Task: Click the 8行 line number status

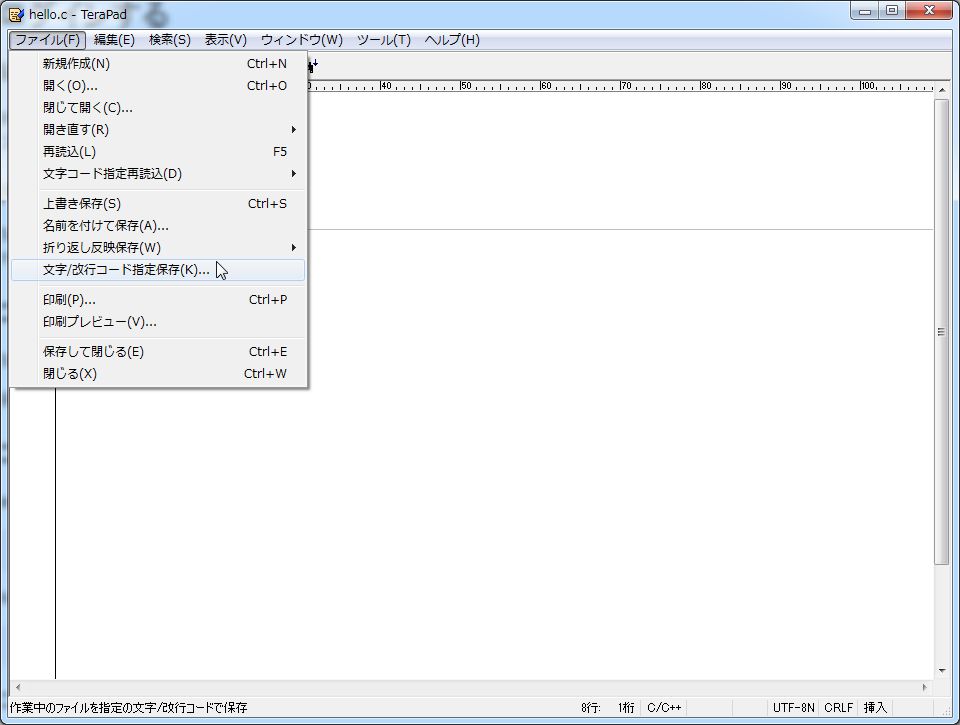Action: pyautogui.click(x=590, y=708)
